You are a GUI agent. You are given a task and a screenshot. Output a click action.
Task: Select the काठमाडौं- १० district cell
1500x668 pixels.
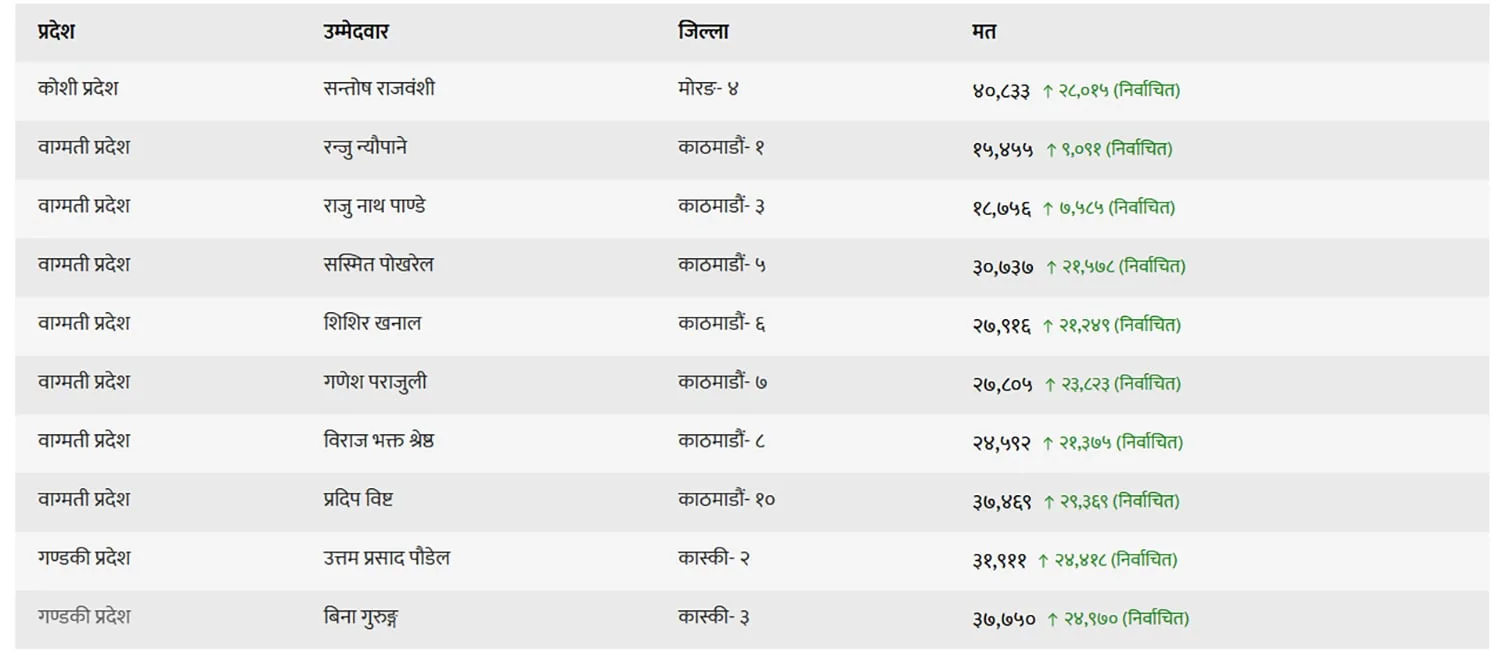[x=726, y=499]
